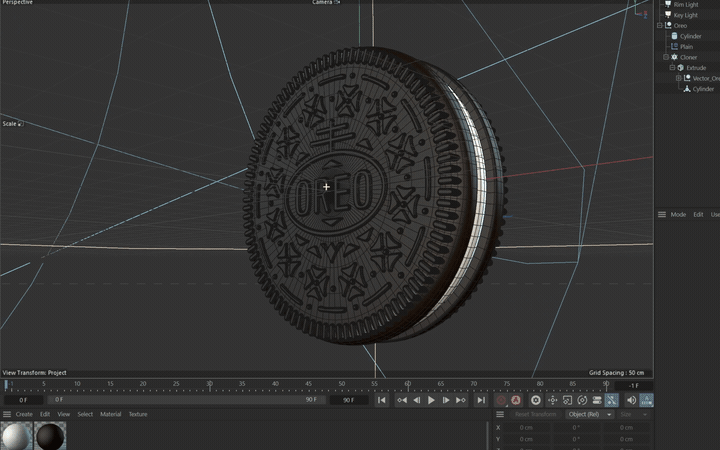Open the Select menu
The height and width of the screenshot is (450, 720).
[x=85, y=414]
